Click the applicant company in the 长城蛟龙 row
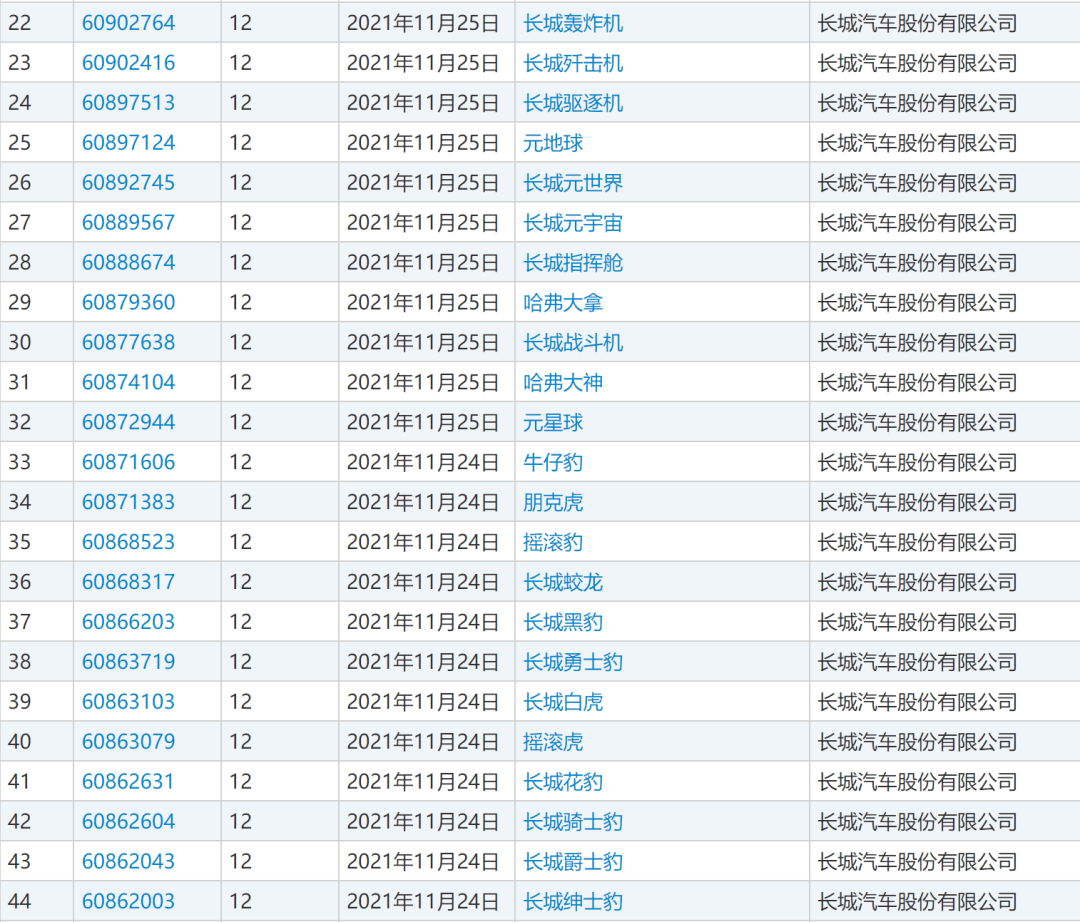Image resolution: width=1080 pixels, height=922 pixels. [x=917, y=582]
